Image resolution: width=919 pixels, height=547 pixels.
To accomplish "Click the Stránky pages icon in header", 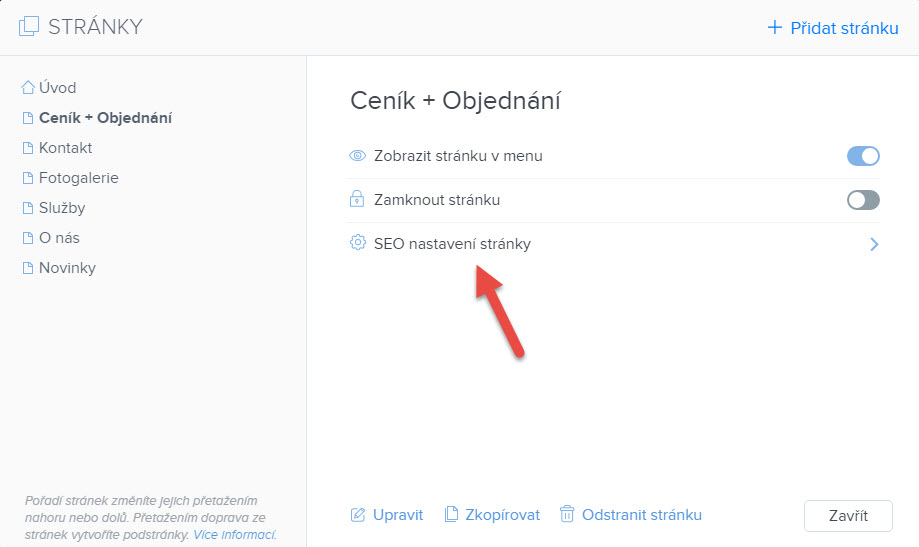I will (x=29, y=26).
